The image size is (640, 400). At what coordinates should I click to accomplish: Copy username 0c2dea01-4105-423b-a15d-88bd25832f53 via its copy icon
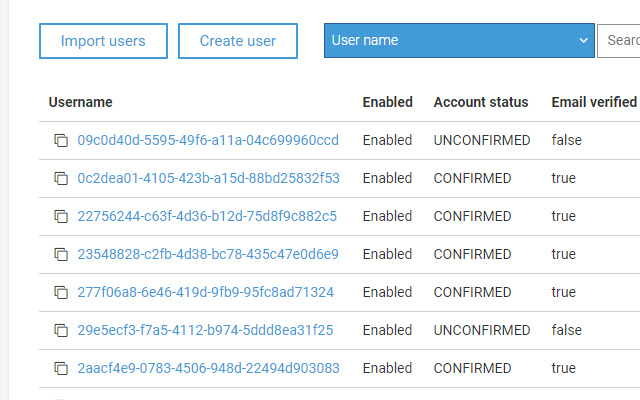tap(61, 178)
